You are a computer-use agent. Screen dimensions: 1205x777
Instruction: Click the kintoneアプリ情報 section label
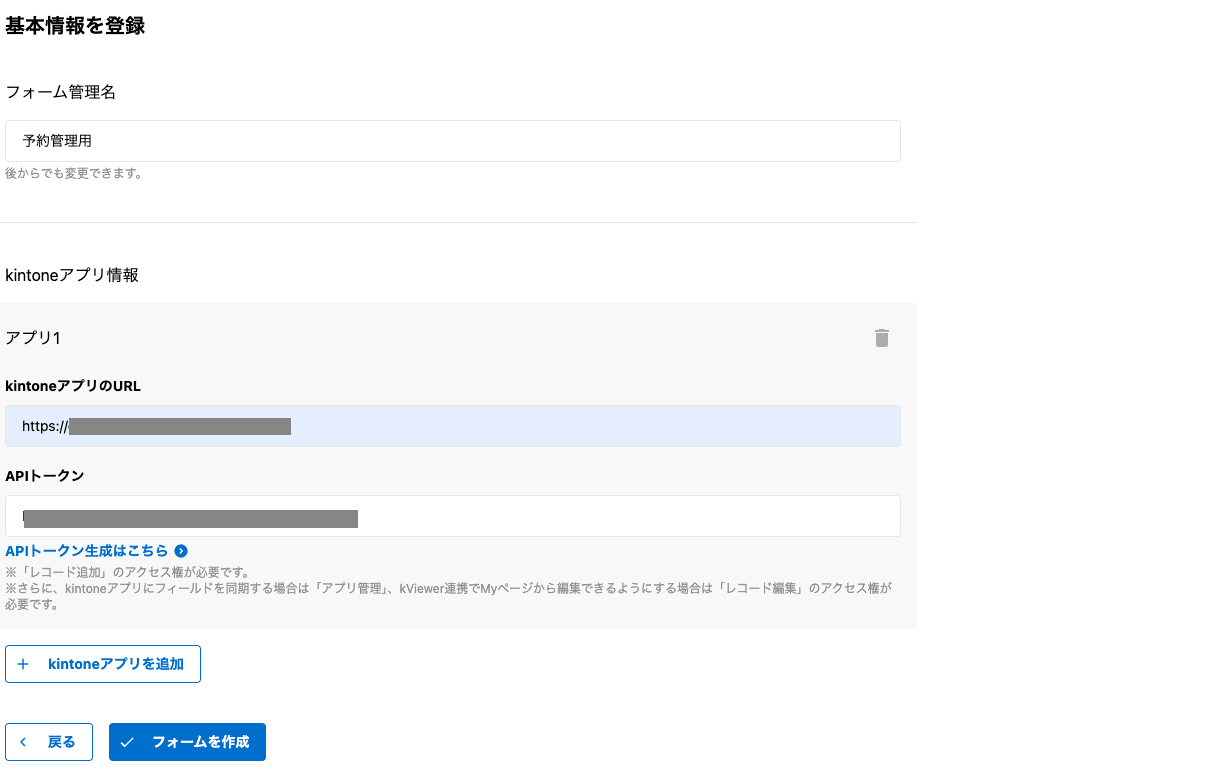[71, 275]
